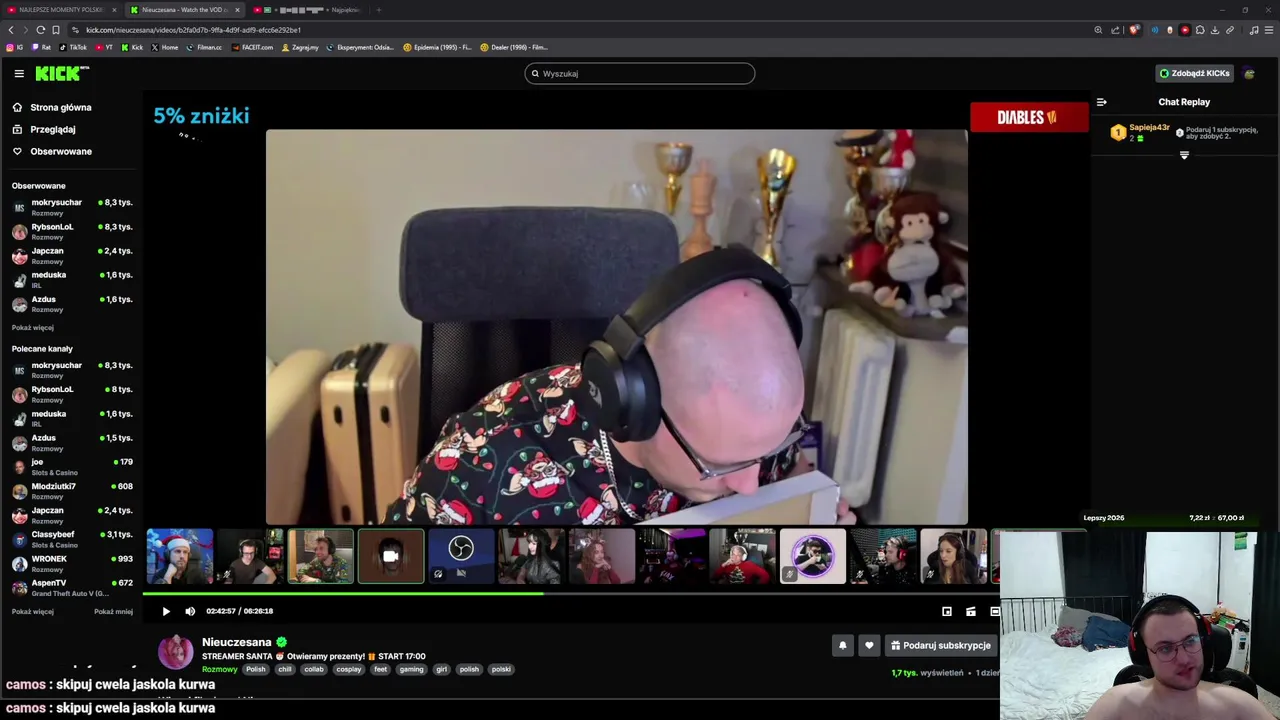Select the cosplay tag
The height and width of the screenshot is (720, 1280).
[348, 669]
